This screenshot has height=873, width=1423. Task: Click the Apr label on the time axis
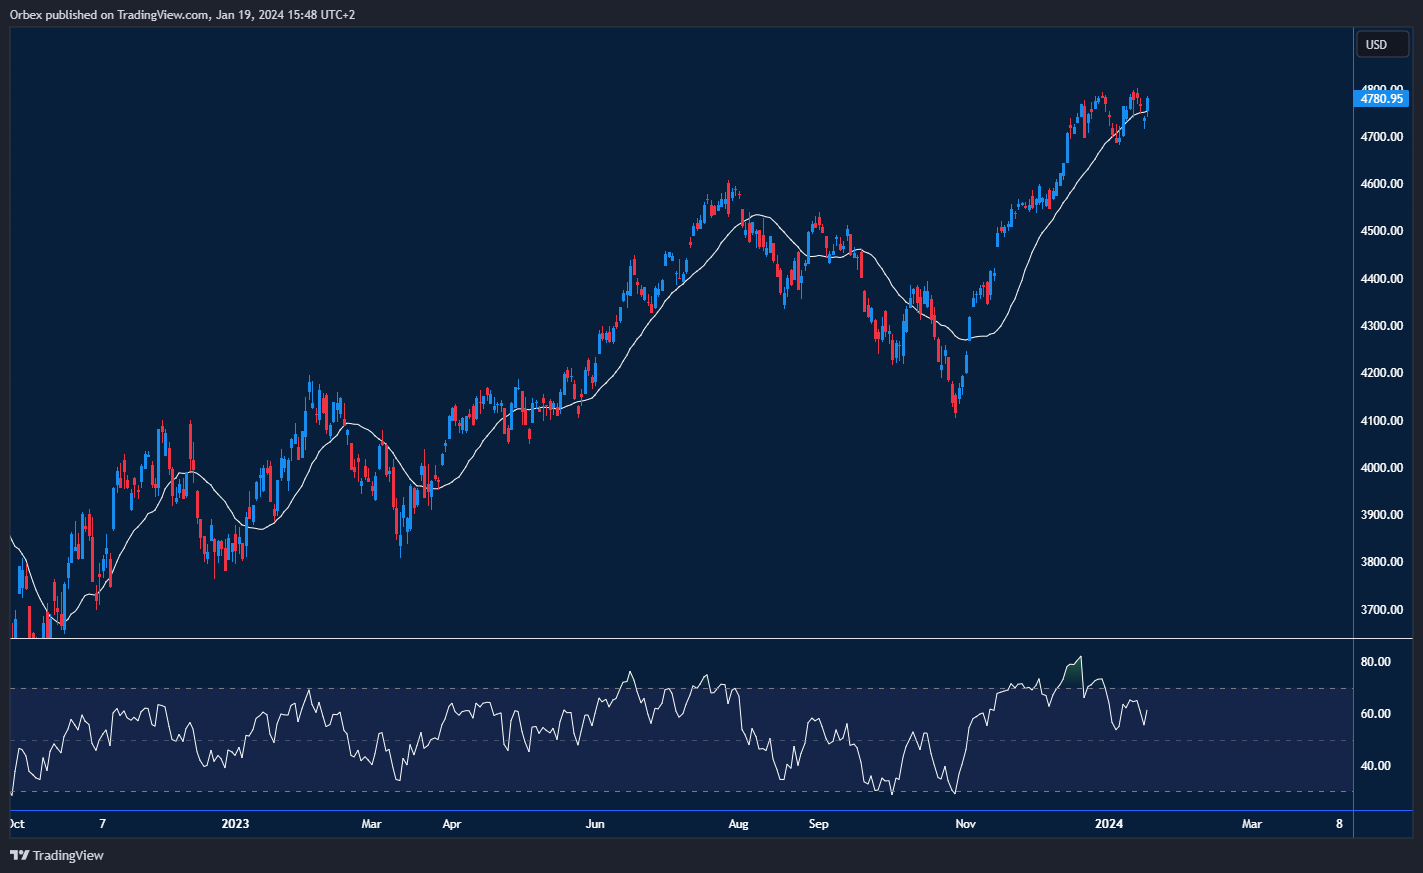coord(451,824)
